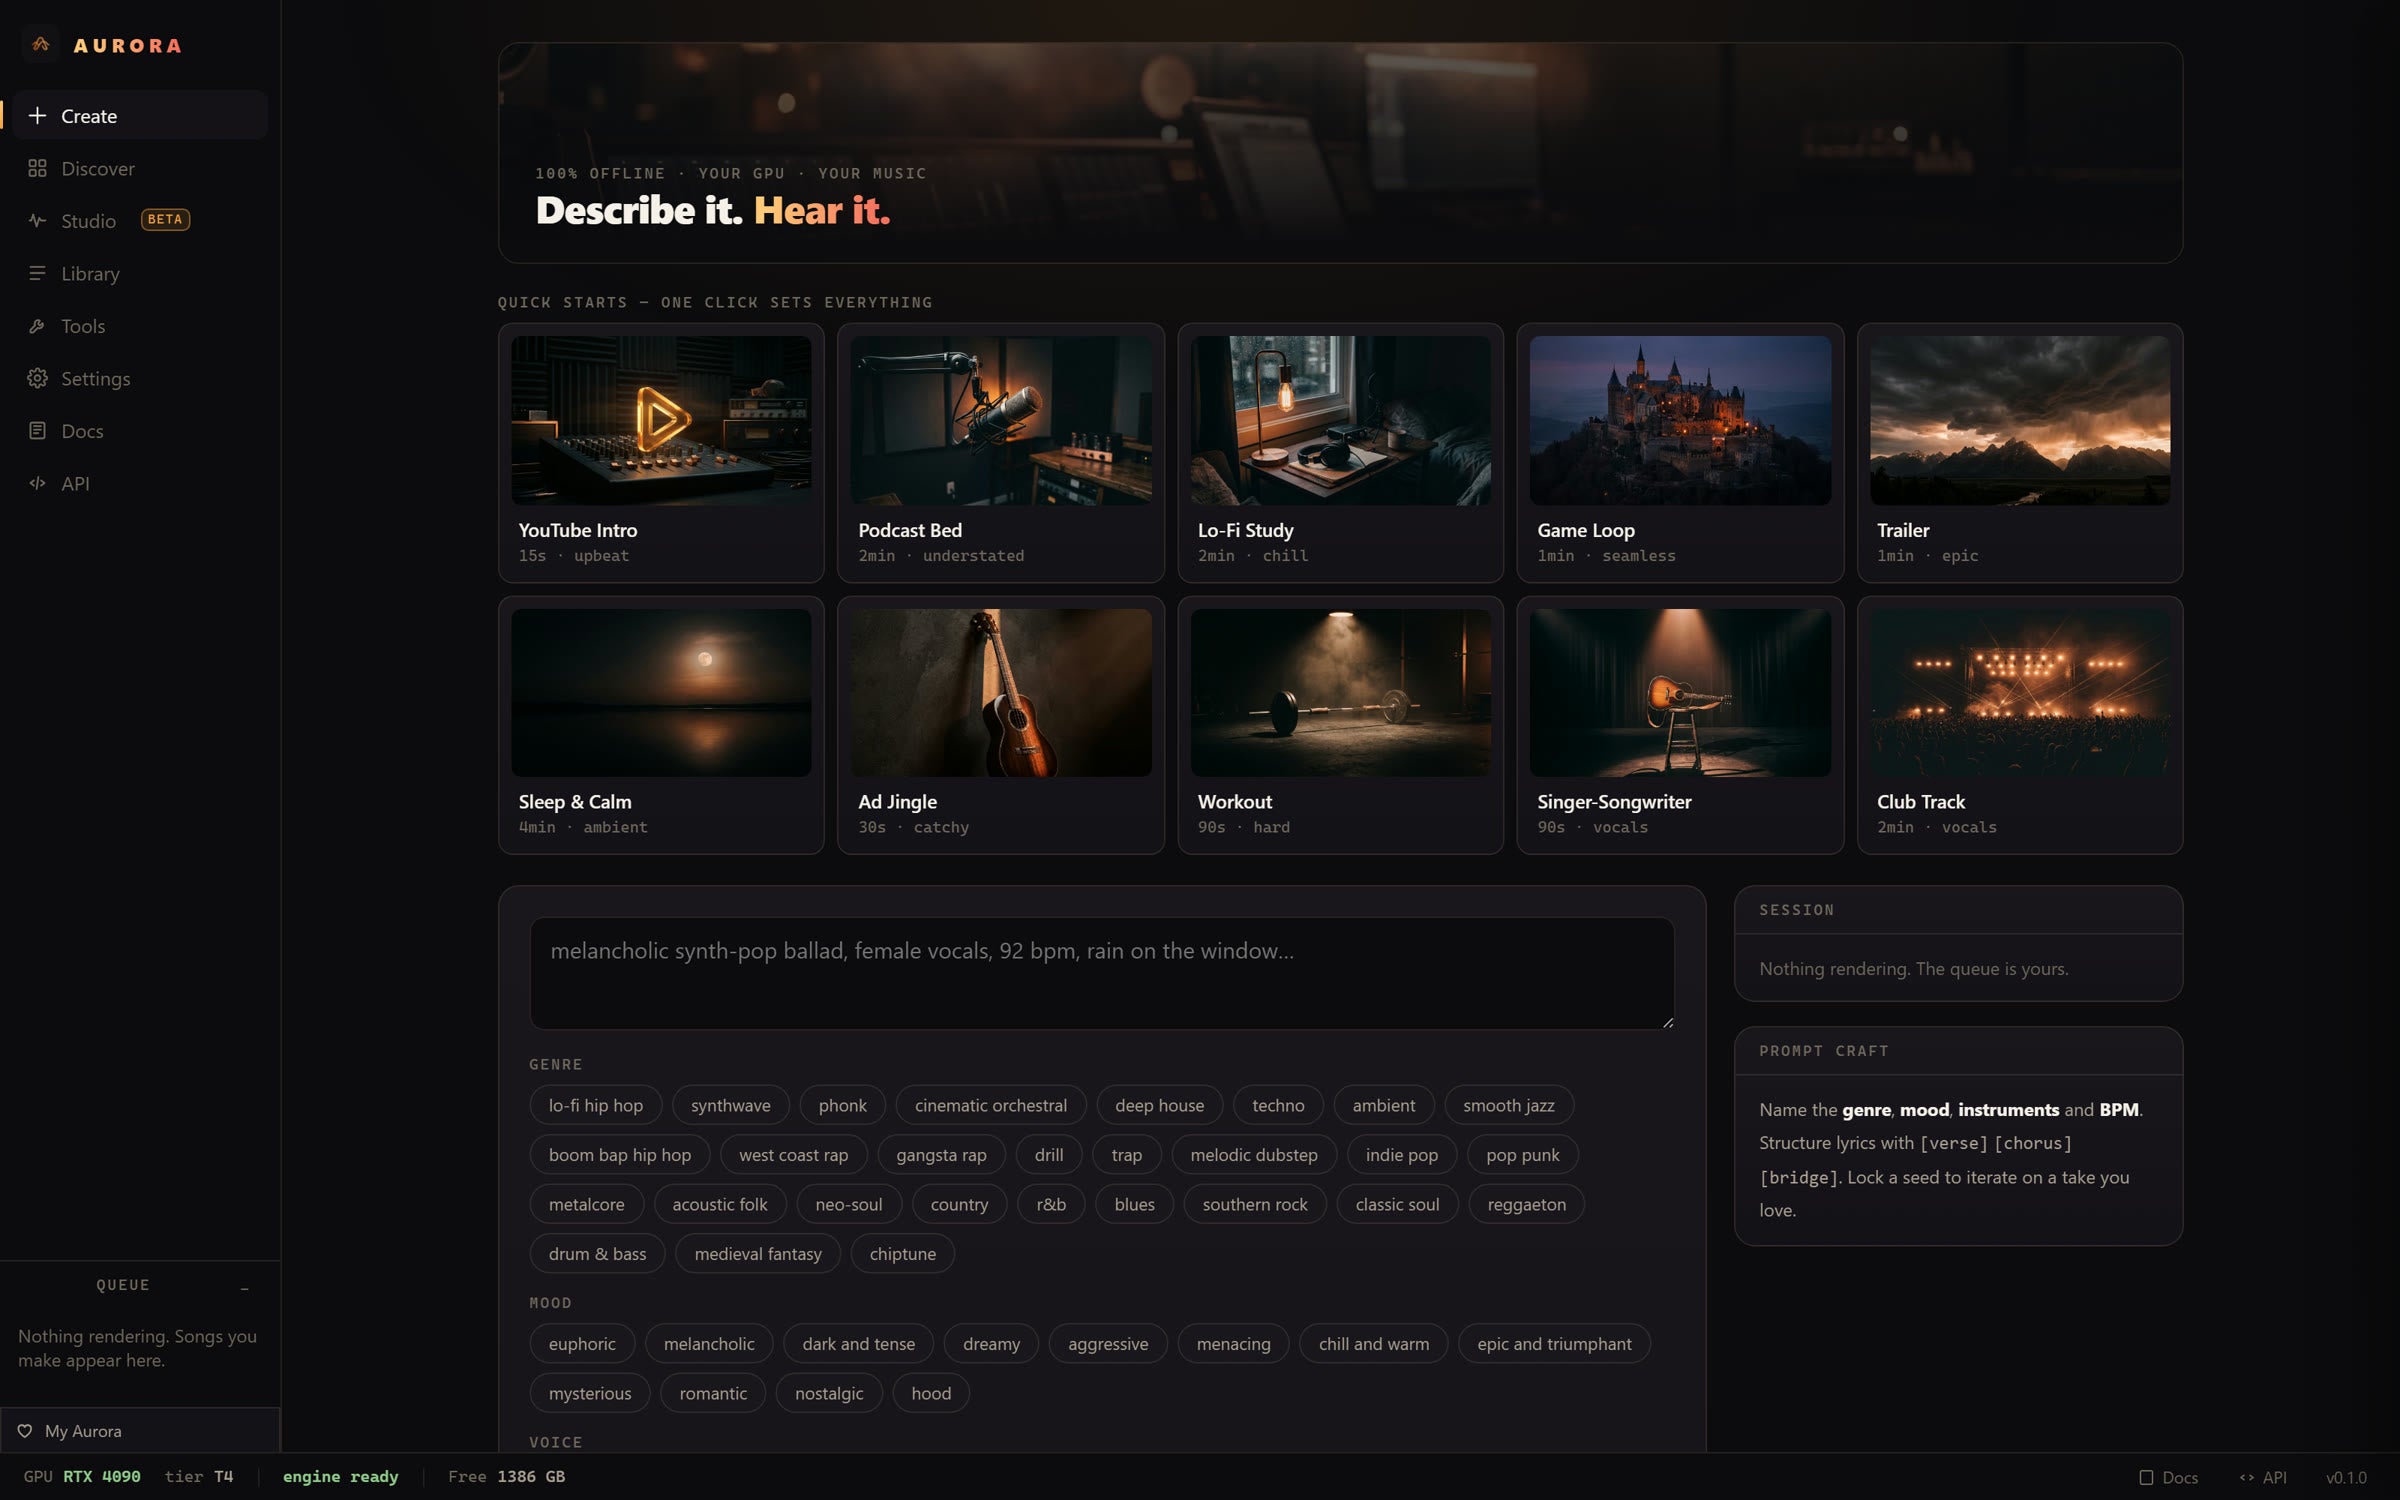Click the My Aurora heart icon
Image resolution: width=2400 pixels, height=1500 pixels.
[25, 1431]
